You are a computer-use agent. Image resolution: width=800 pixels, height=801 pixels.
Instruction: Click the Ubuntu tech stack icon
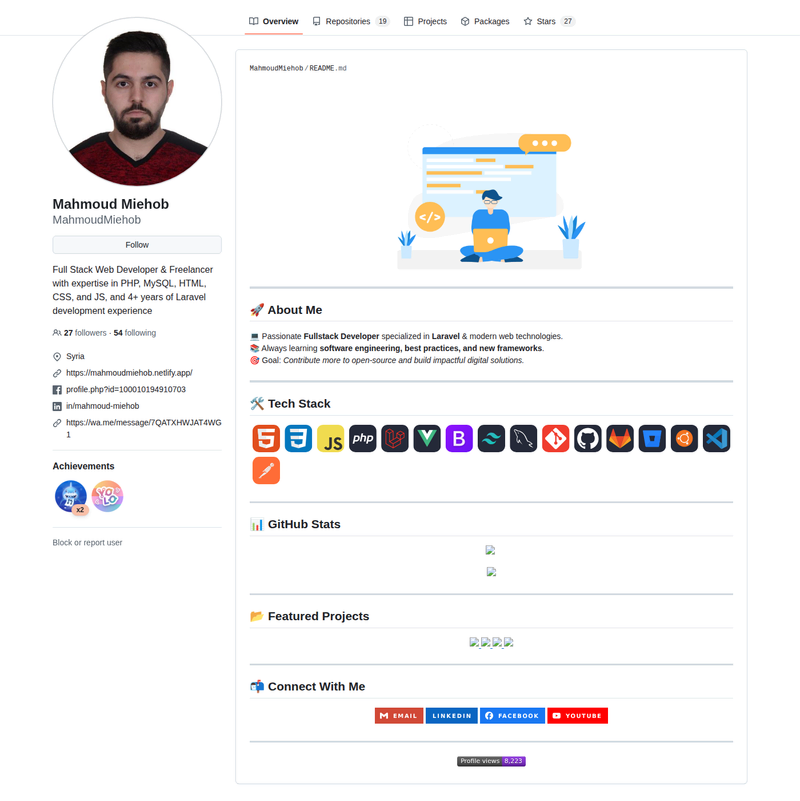pos(685,438)
